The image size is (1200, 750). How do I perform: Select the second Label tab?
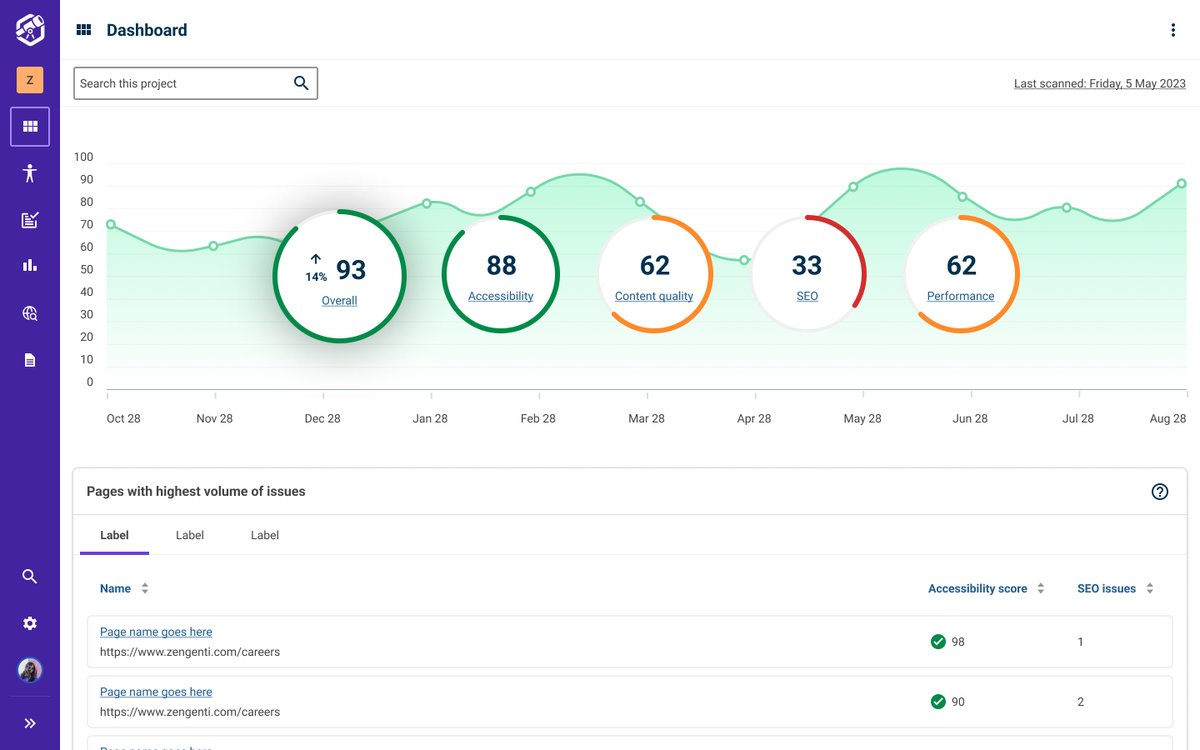[190, 535]
